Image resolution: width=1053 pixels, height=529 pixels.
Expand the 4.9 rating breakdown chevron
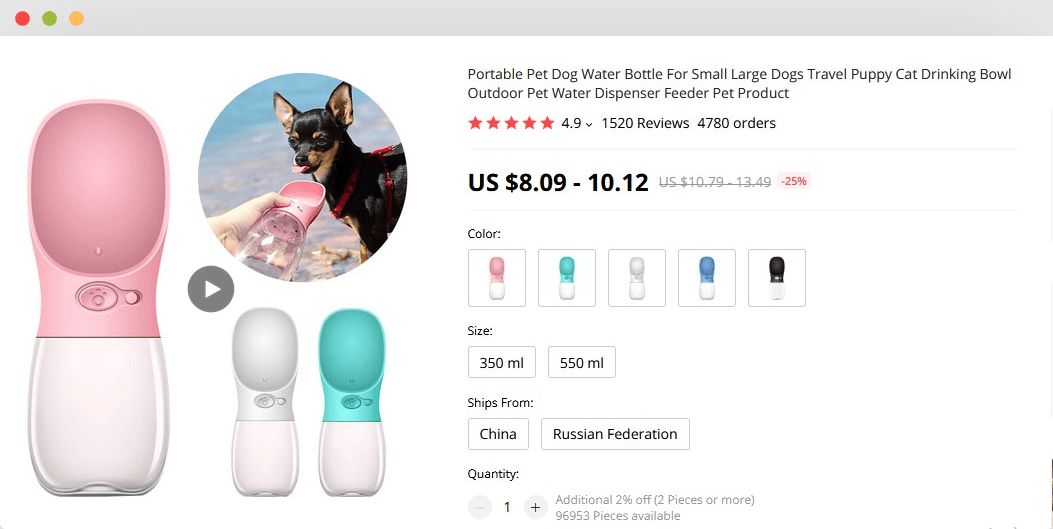[589, 124]
